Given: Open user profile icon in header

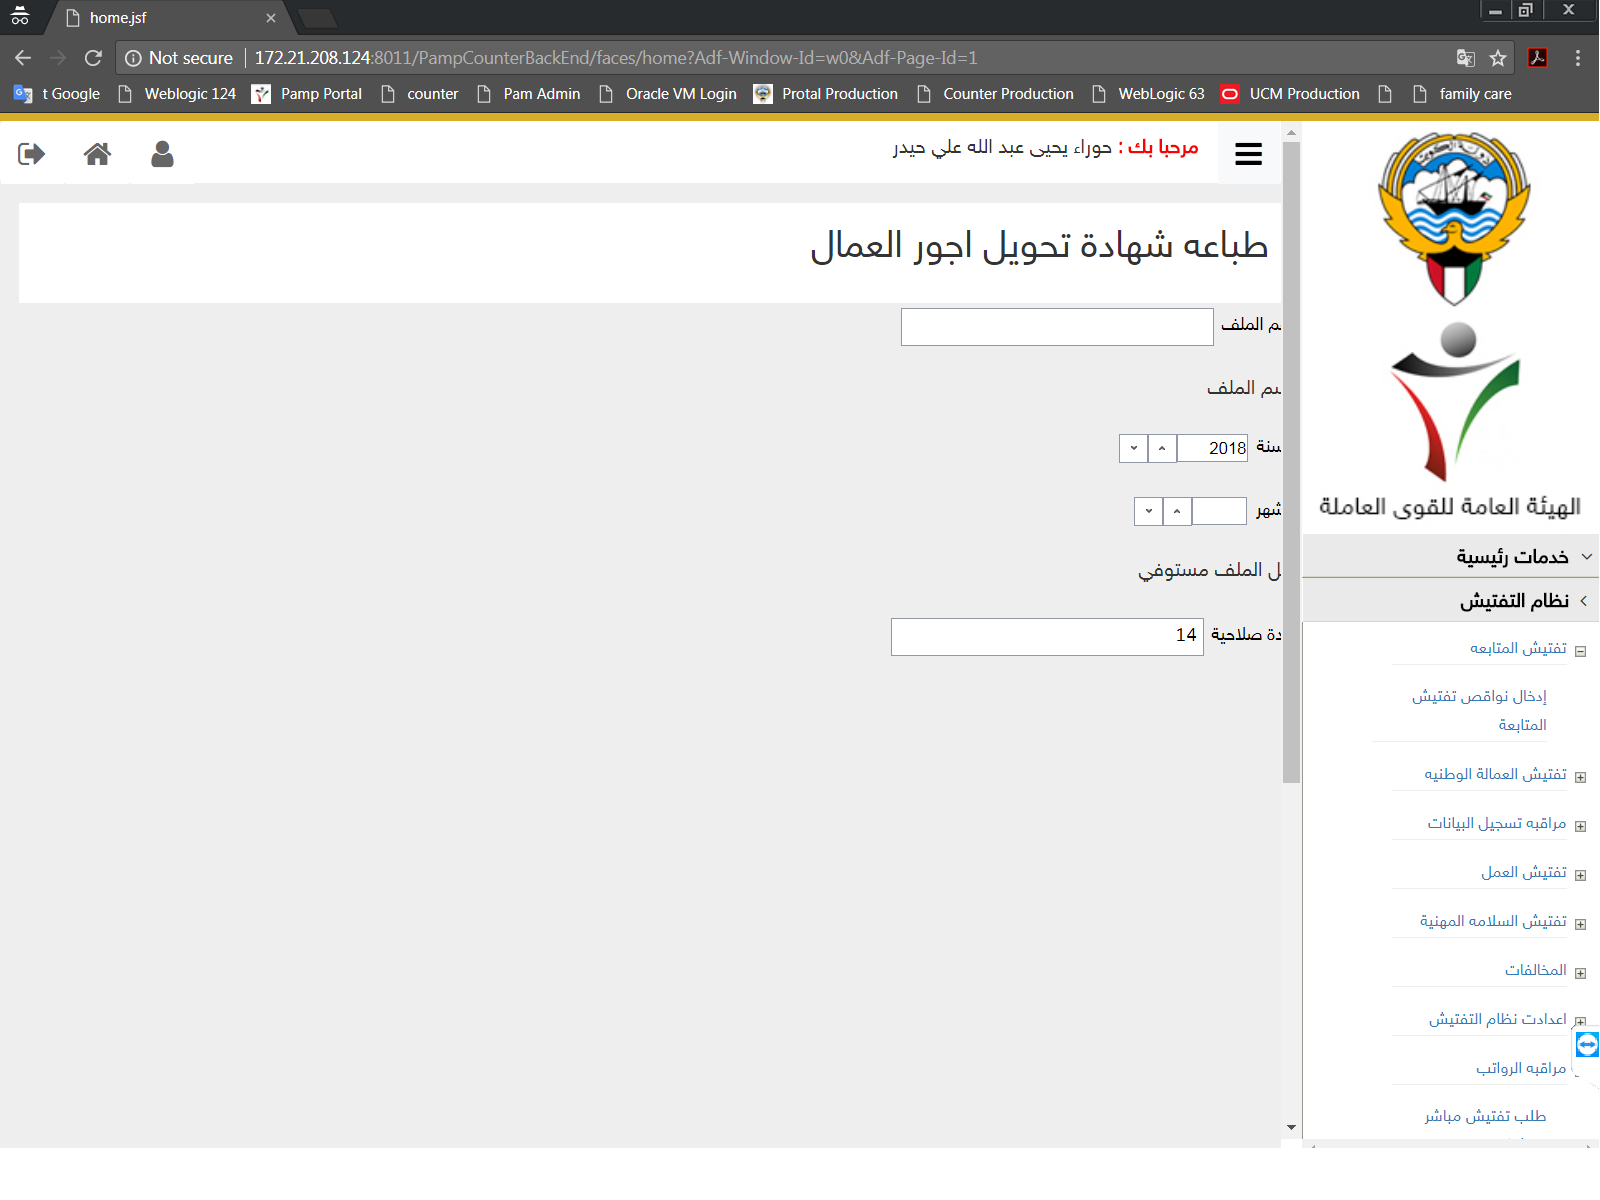Looking at the screenshot, I should (162, 154).
